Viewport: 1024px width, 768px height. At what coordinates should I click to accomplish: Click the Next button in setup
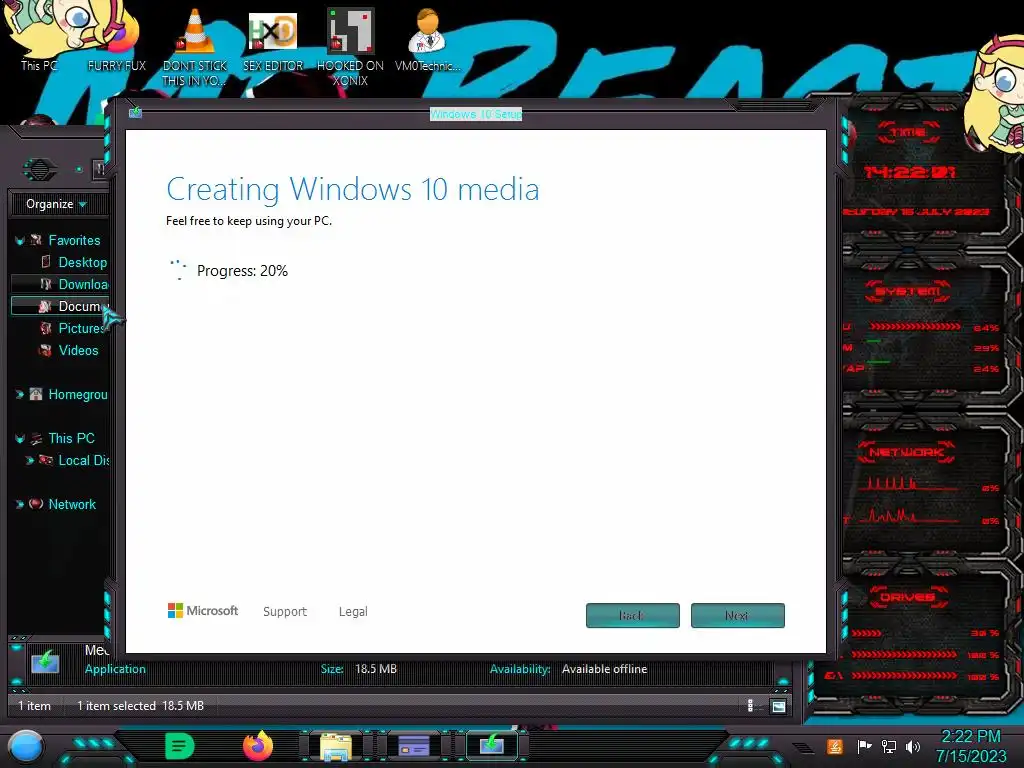(737, 615)
